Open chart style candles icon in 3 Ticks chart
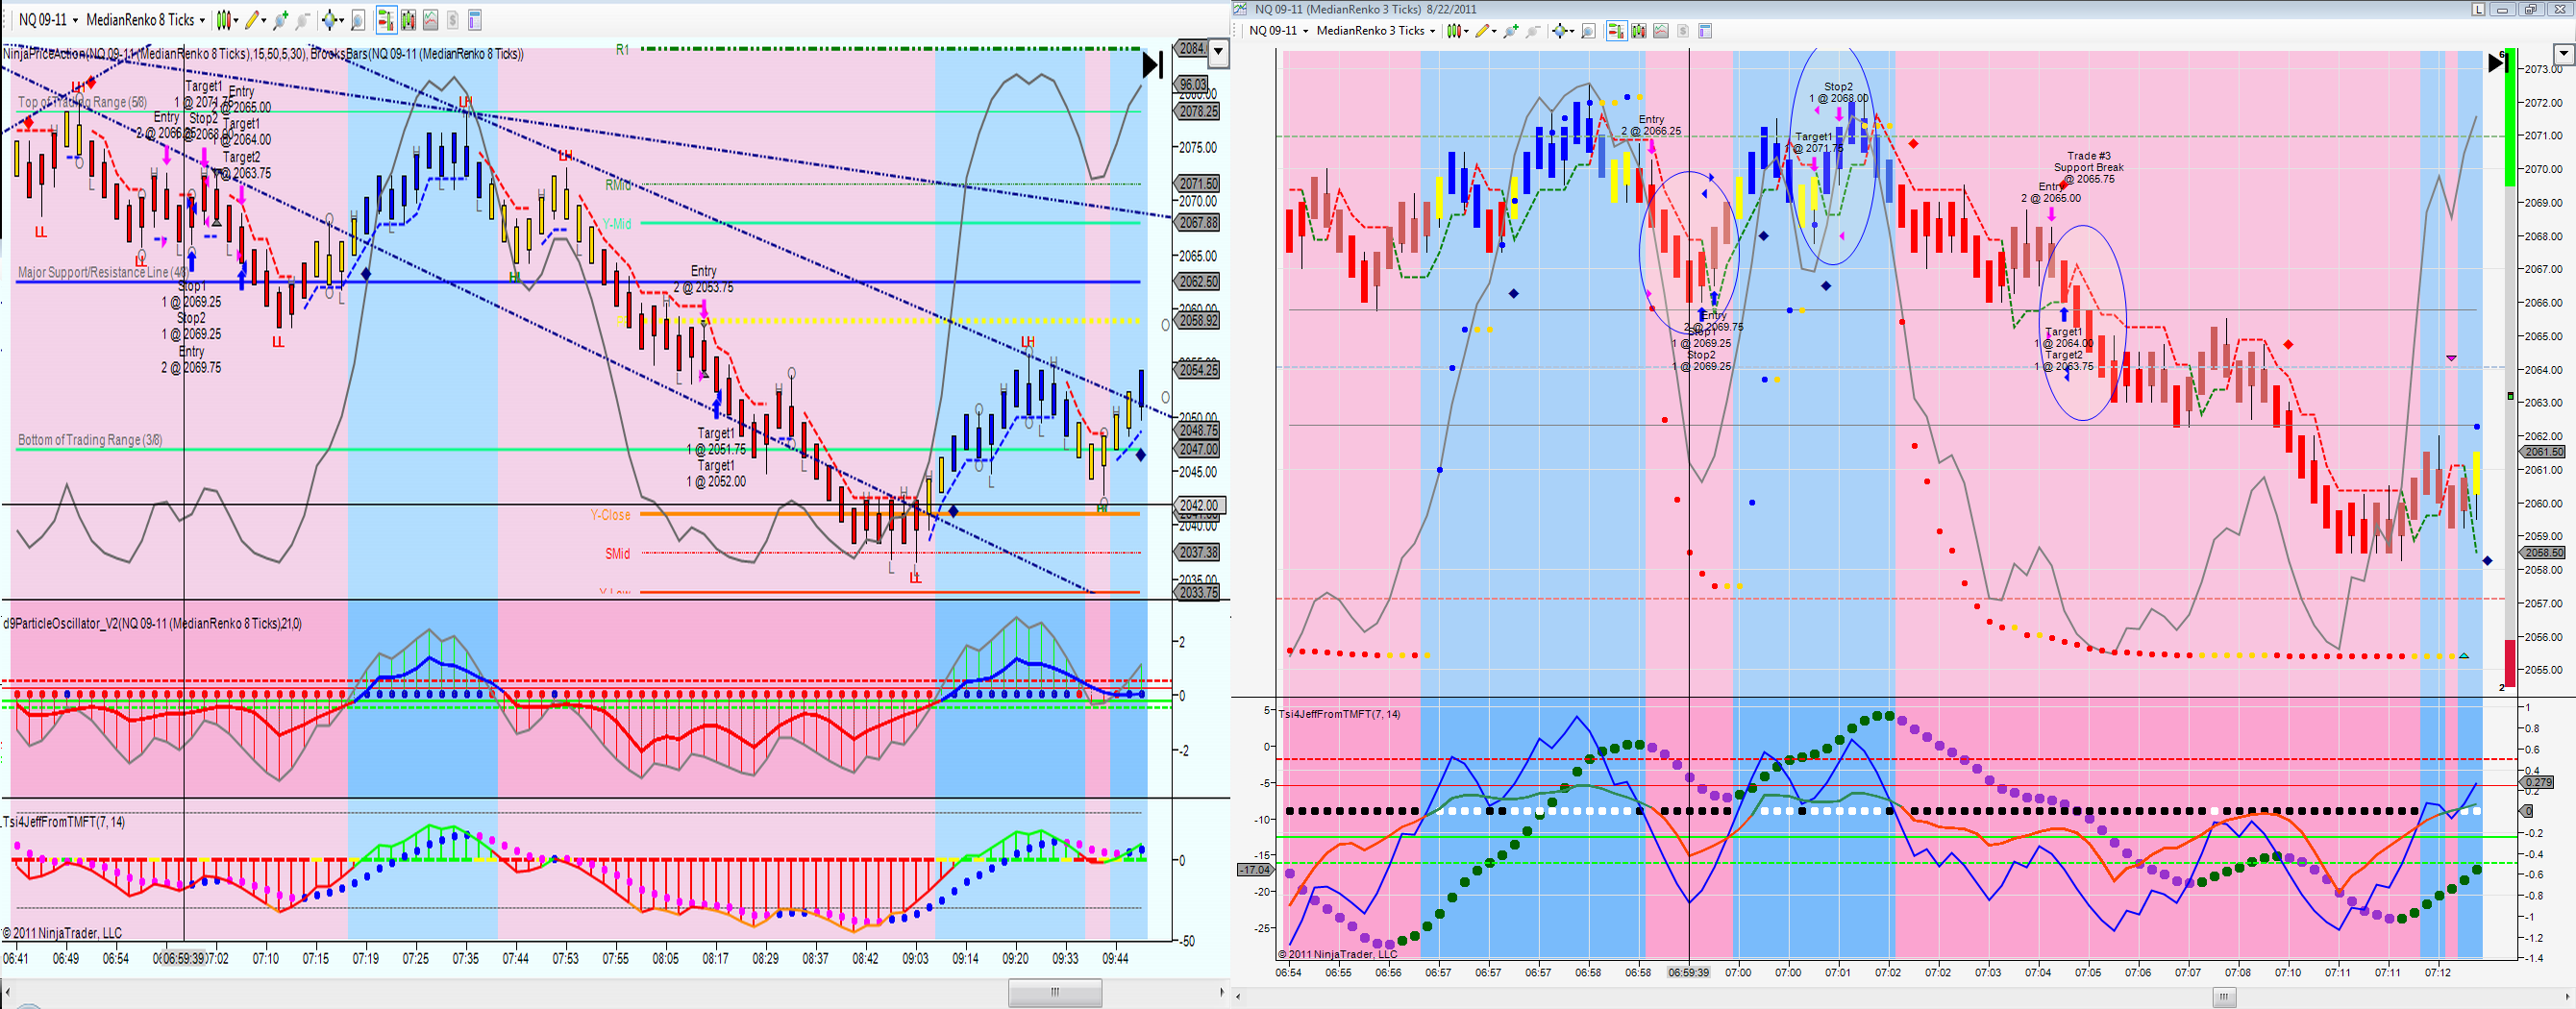This screenshot has height=1009, width=2576. tap(1453, 31)
